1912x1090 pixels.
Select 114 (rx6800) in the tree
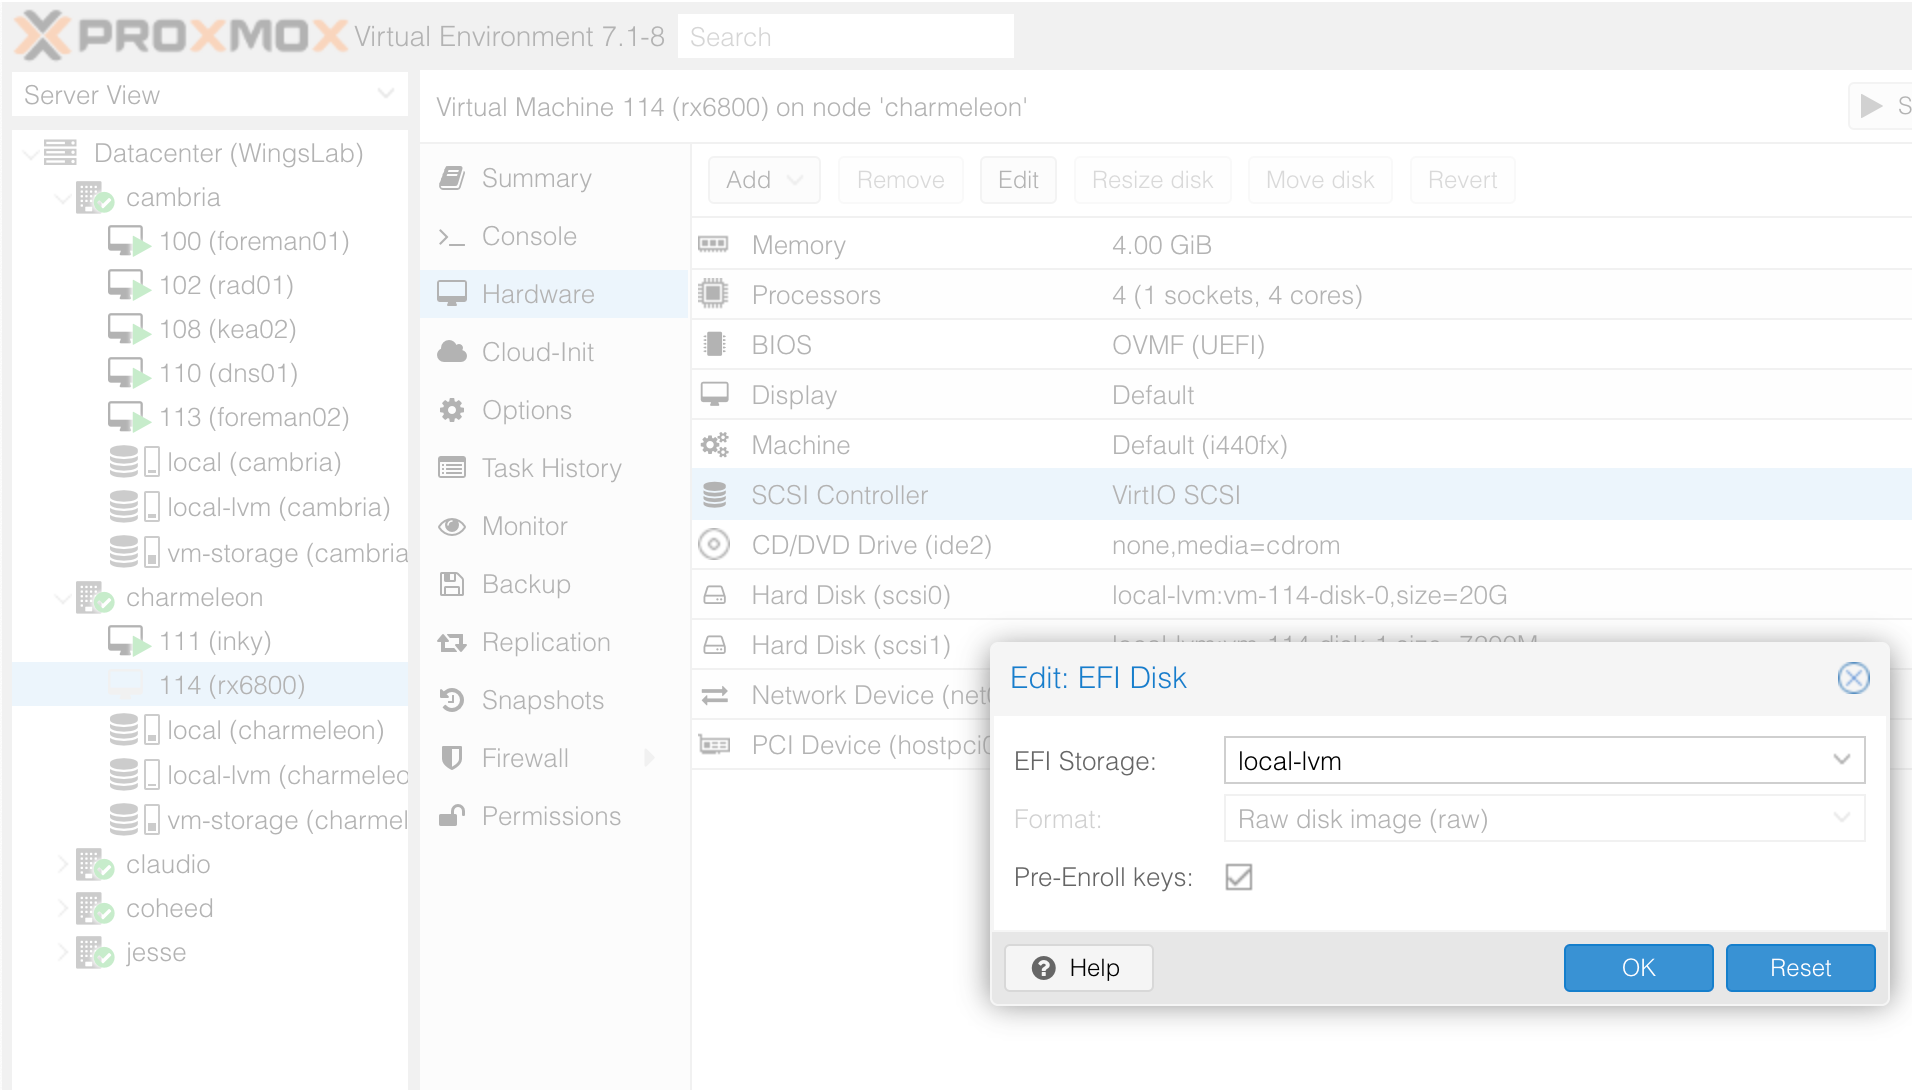210,685
